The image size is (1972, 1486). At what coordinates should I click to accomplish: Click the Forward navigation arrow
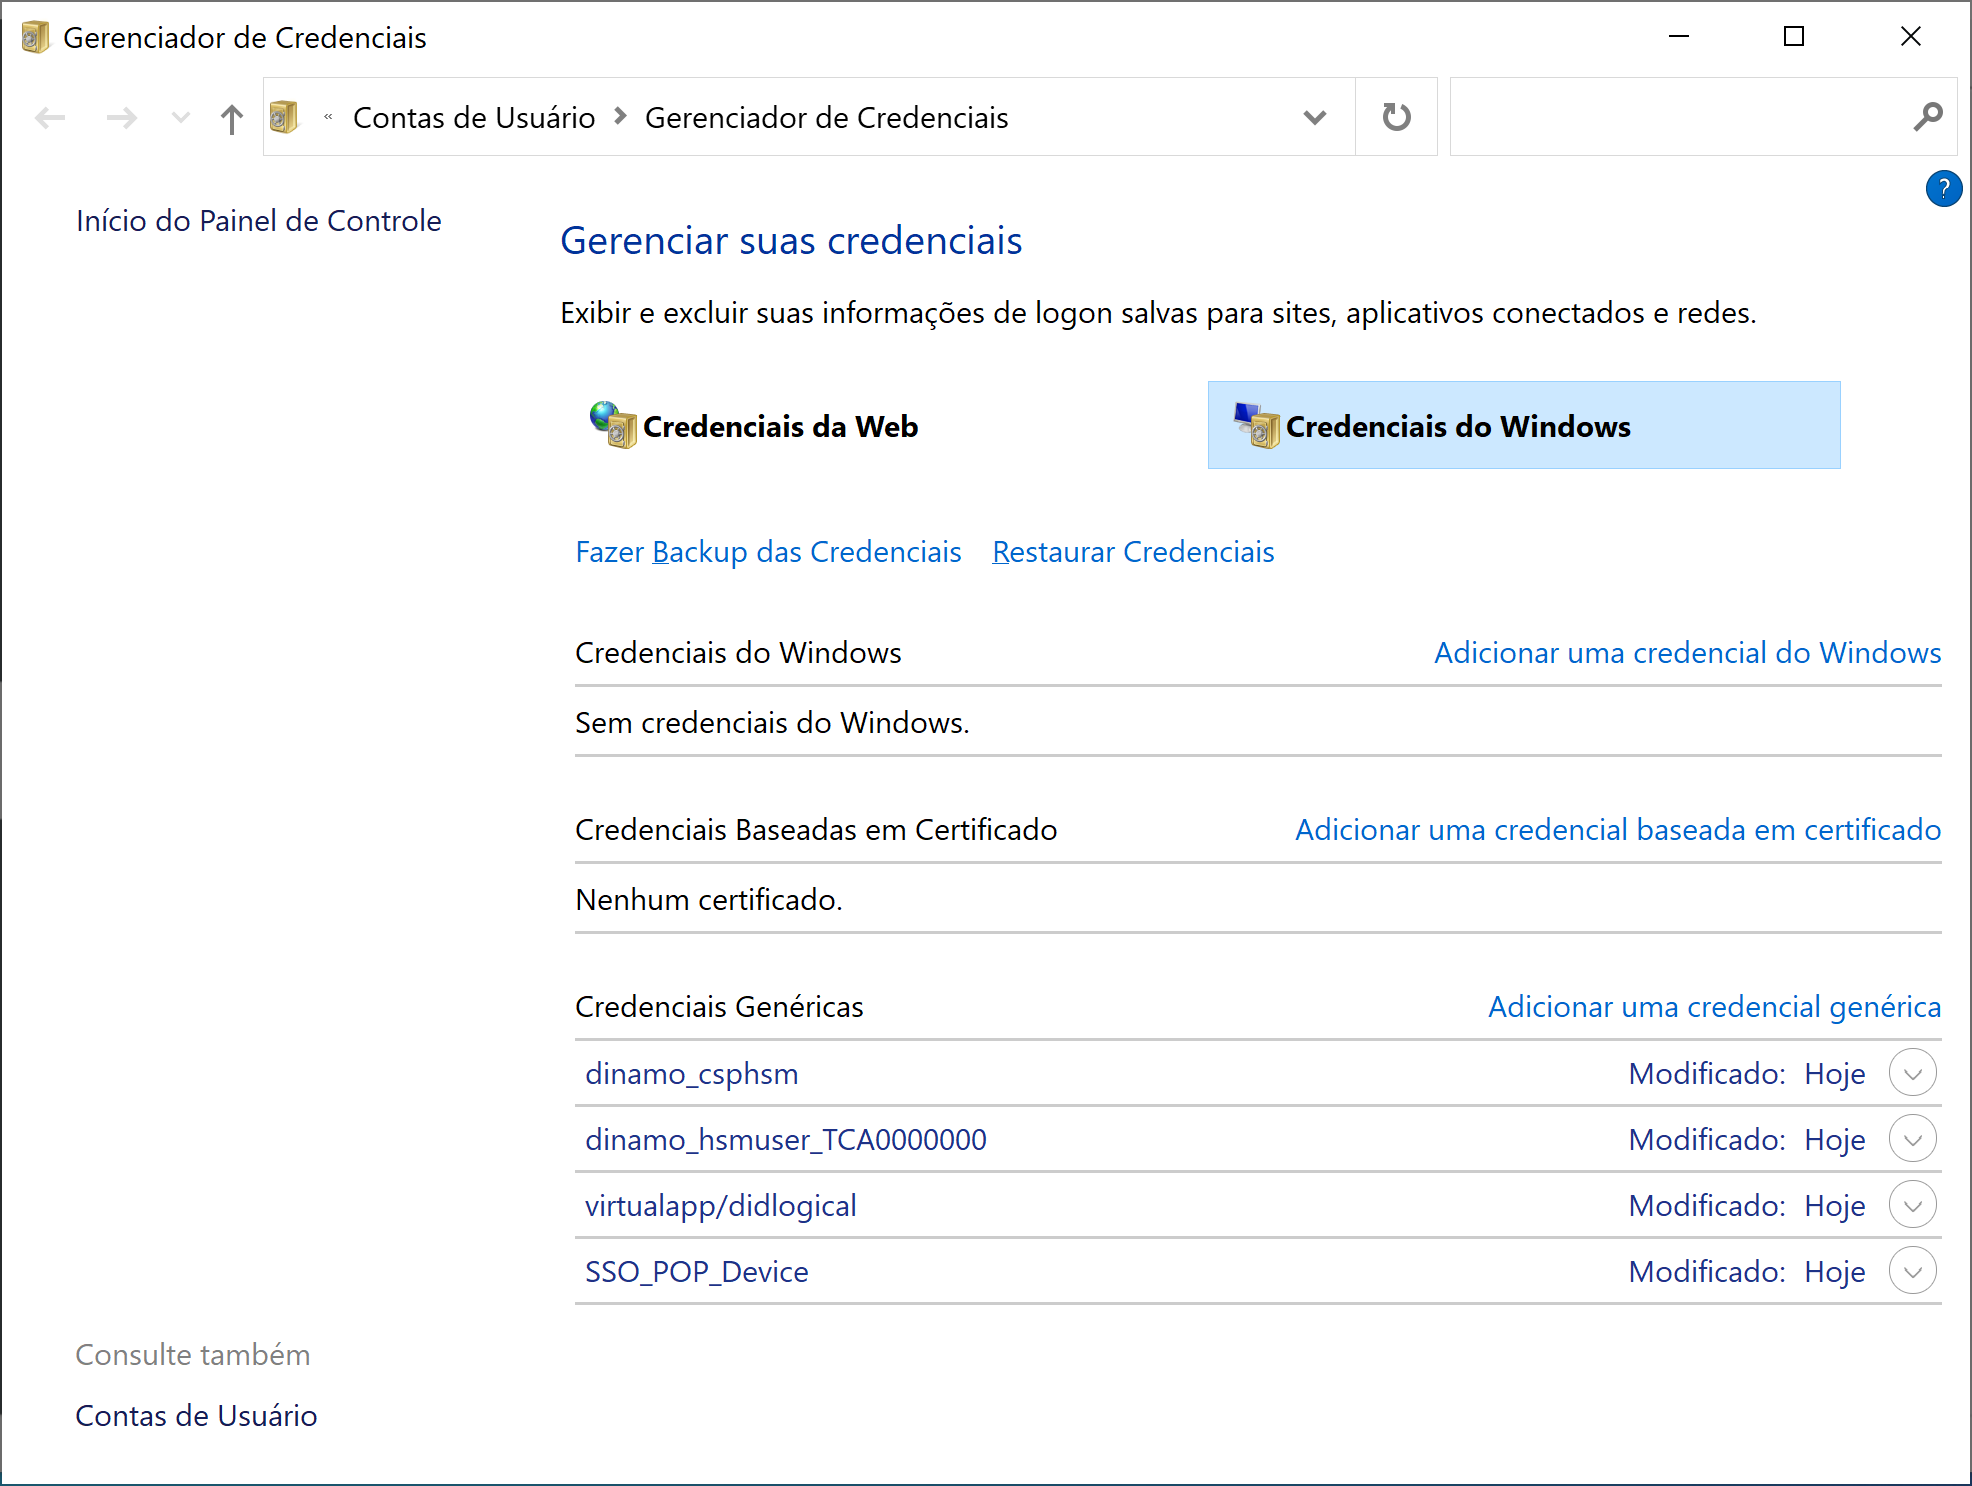click(x=122, y=118)
